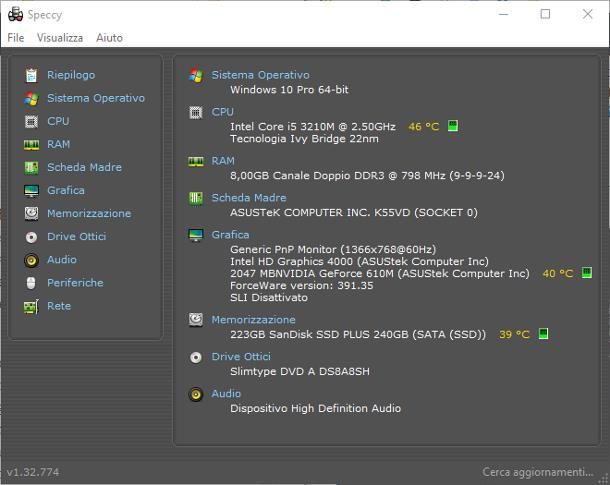Open Scheda Madre section in sidebar
The image size is (610, 485).
click(x=84, y=167)
